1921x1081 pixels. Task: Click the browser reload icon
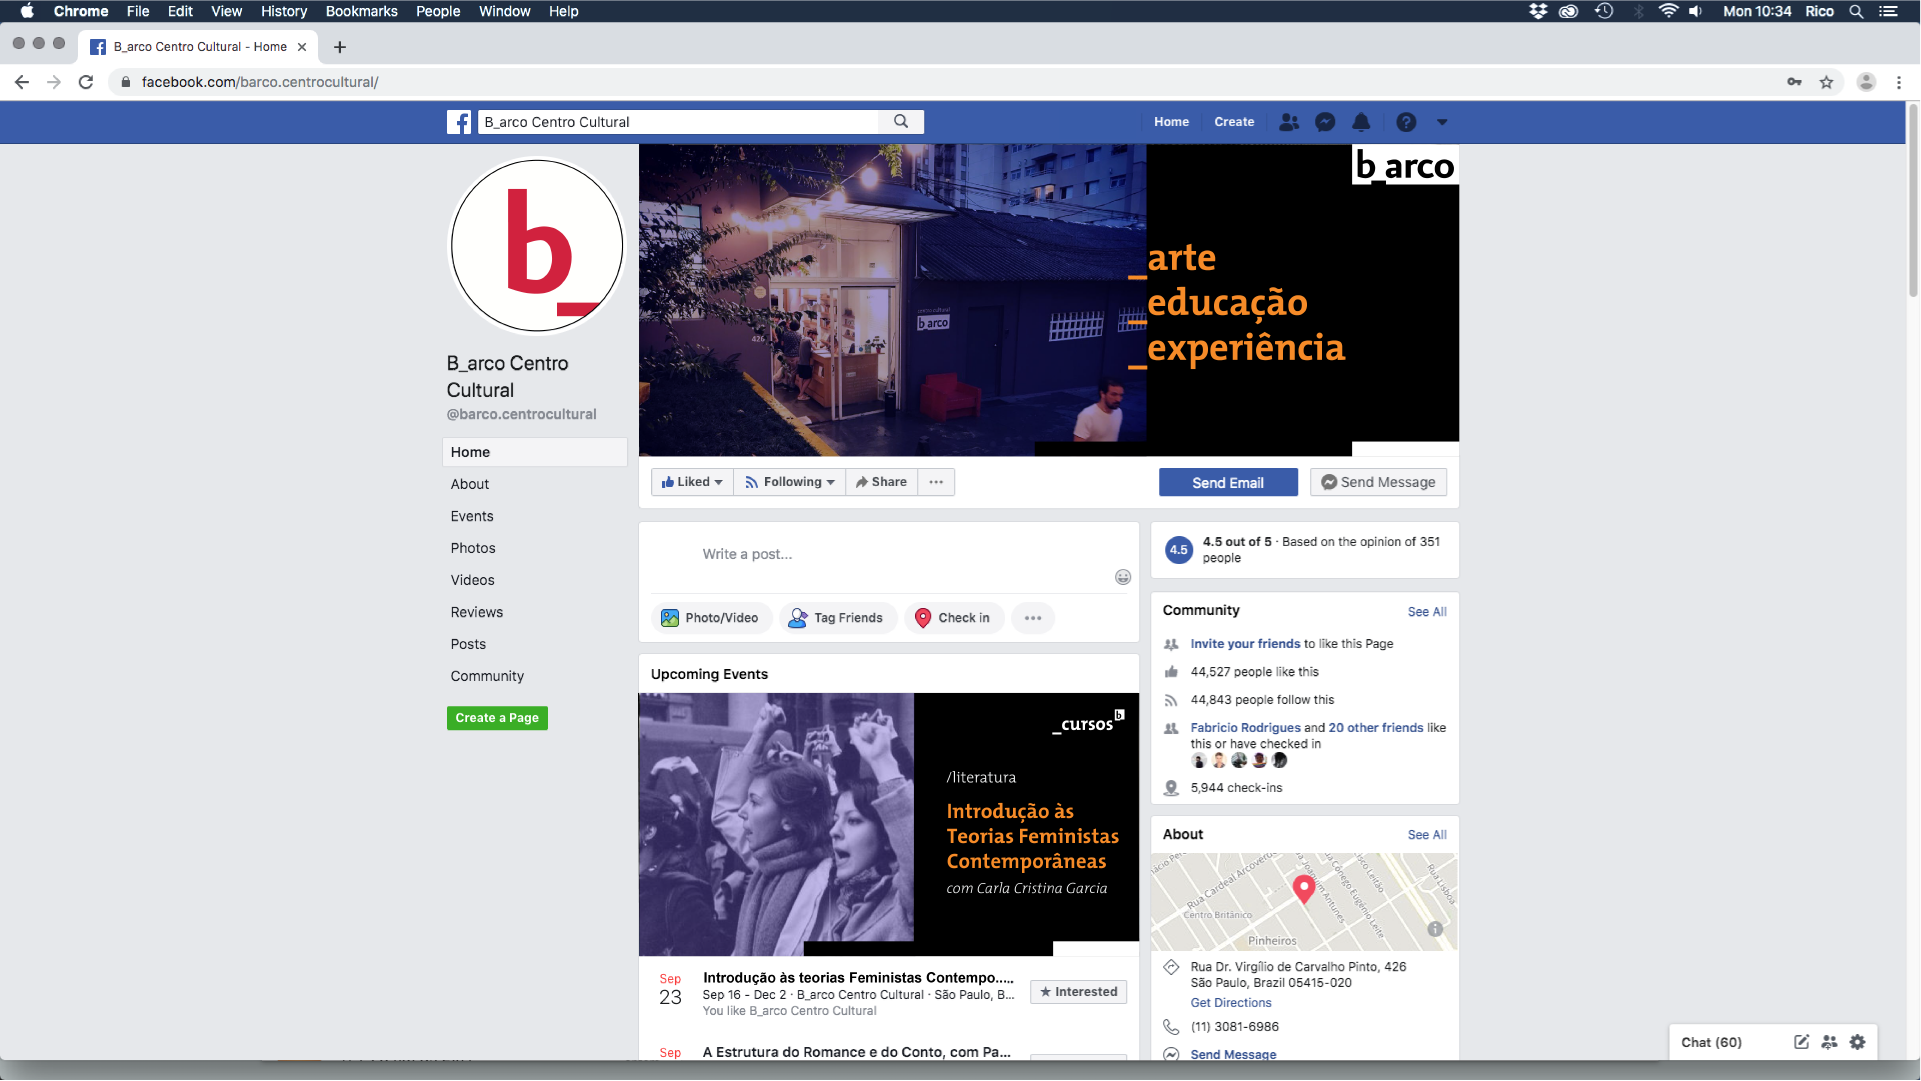86,82
